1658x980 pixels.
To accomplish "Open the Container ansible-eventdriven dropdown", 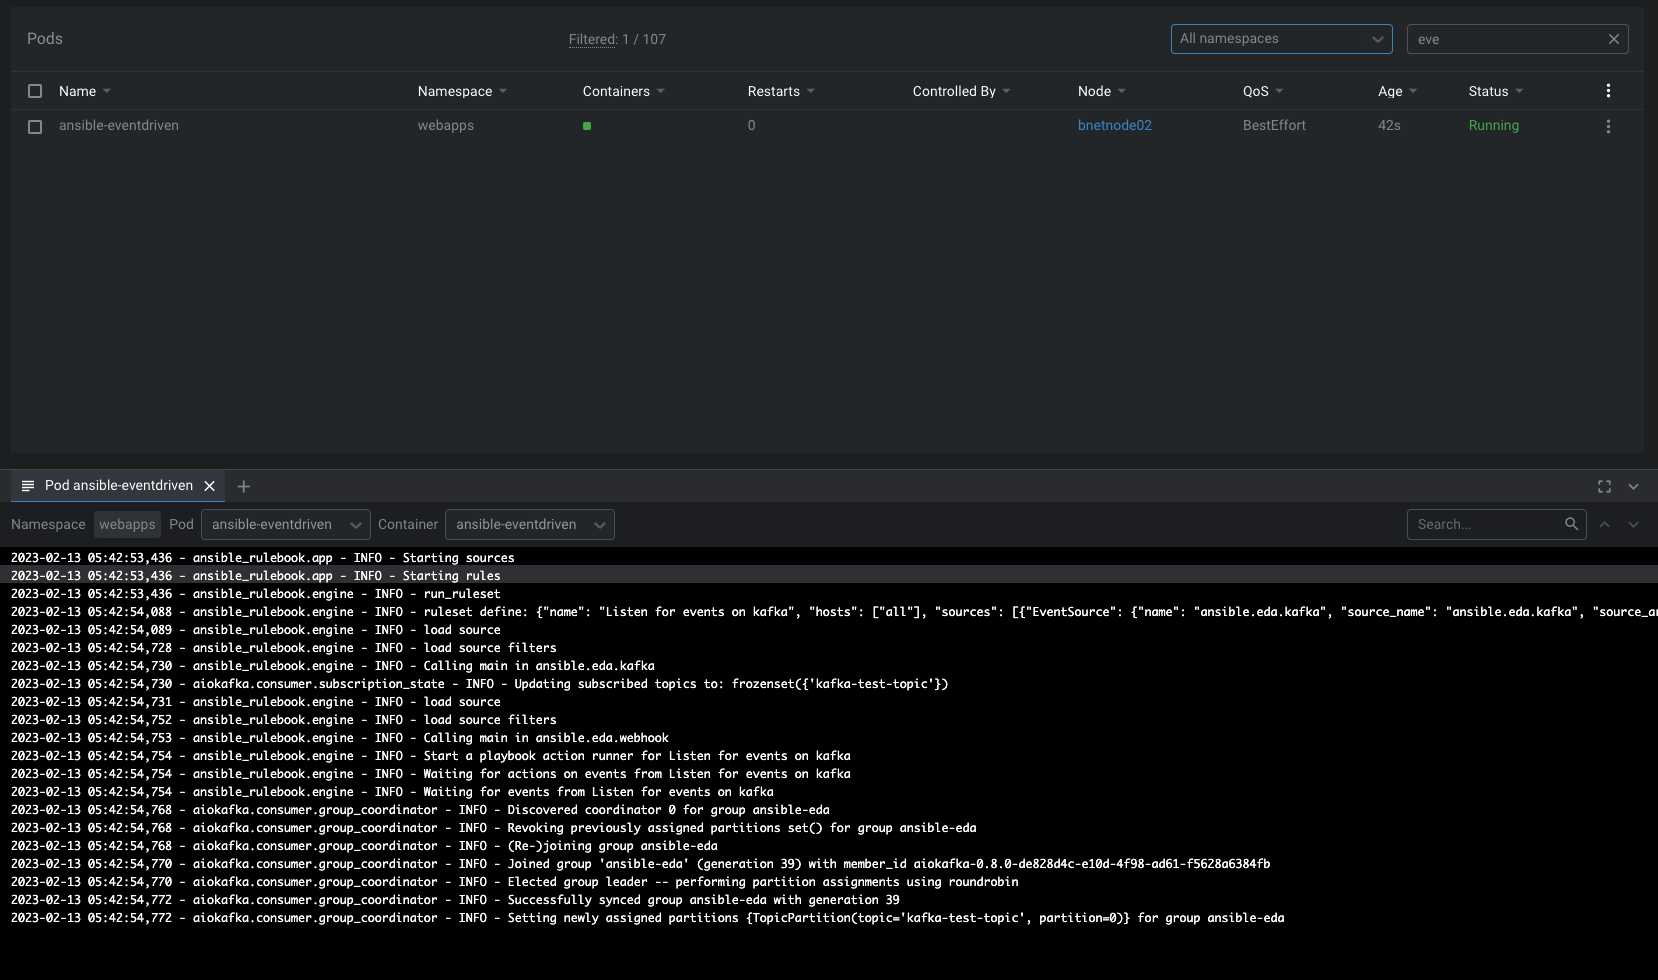I will [529, 523].
